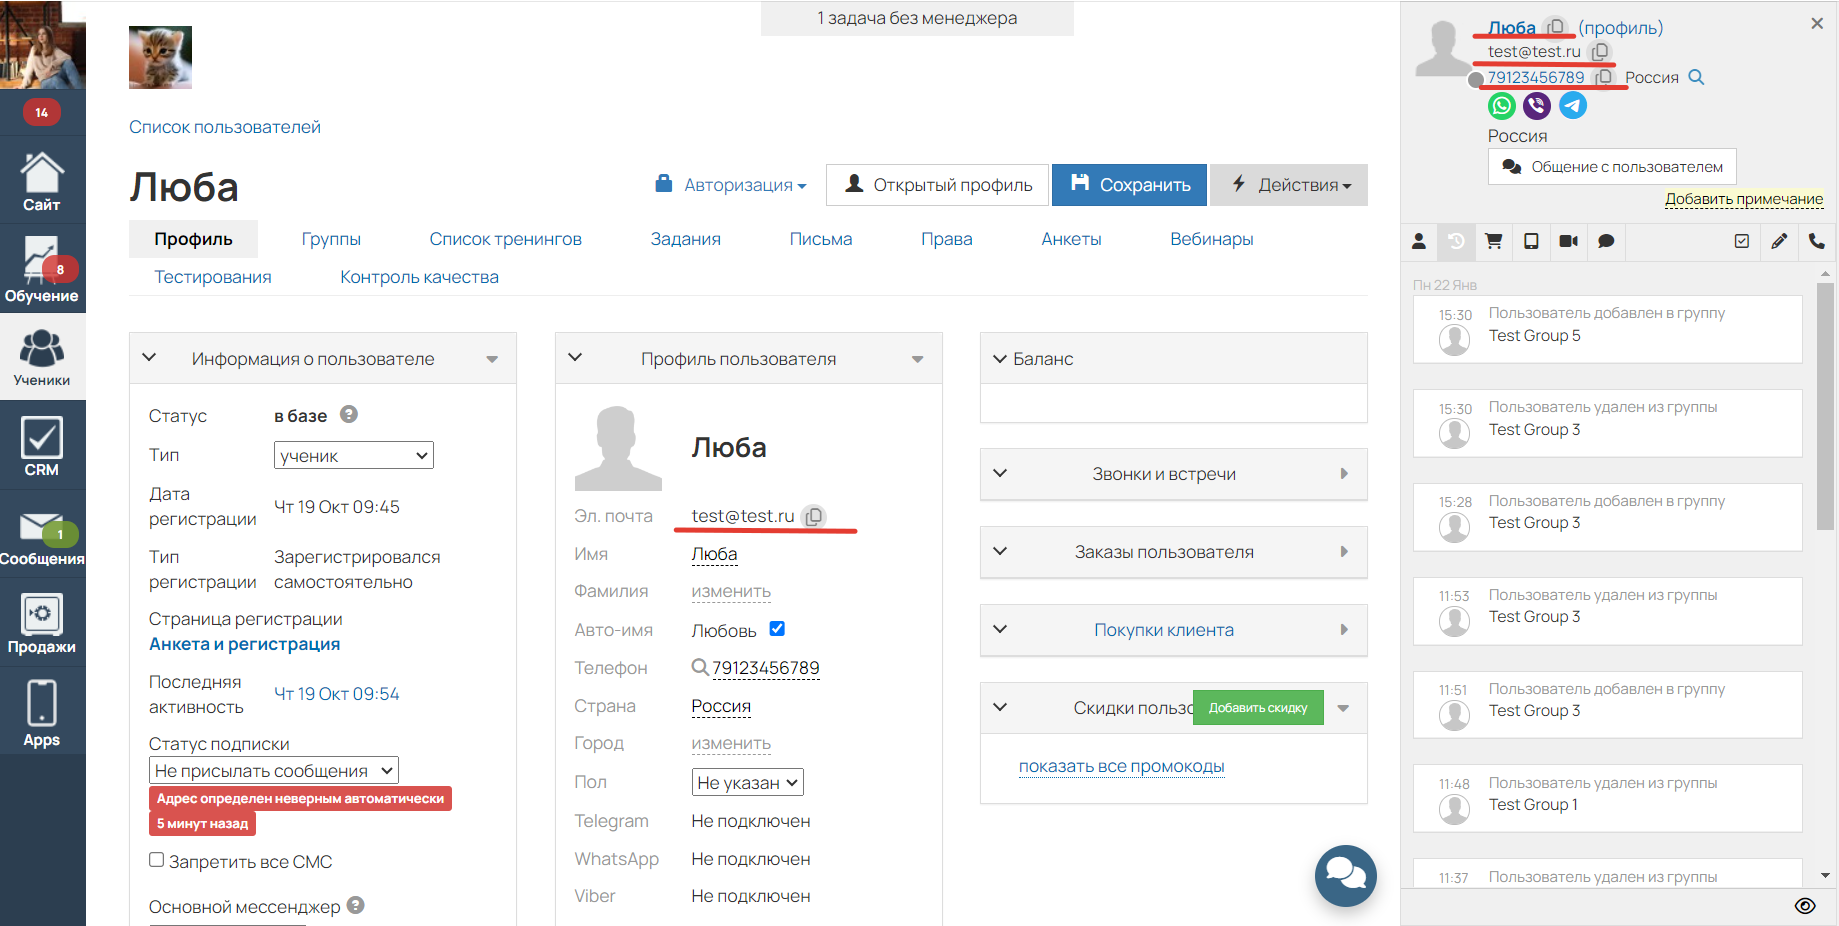Click the phone call icon in side panel
1839x926 pixels.
tap(1816, 241)
